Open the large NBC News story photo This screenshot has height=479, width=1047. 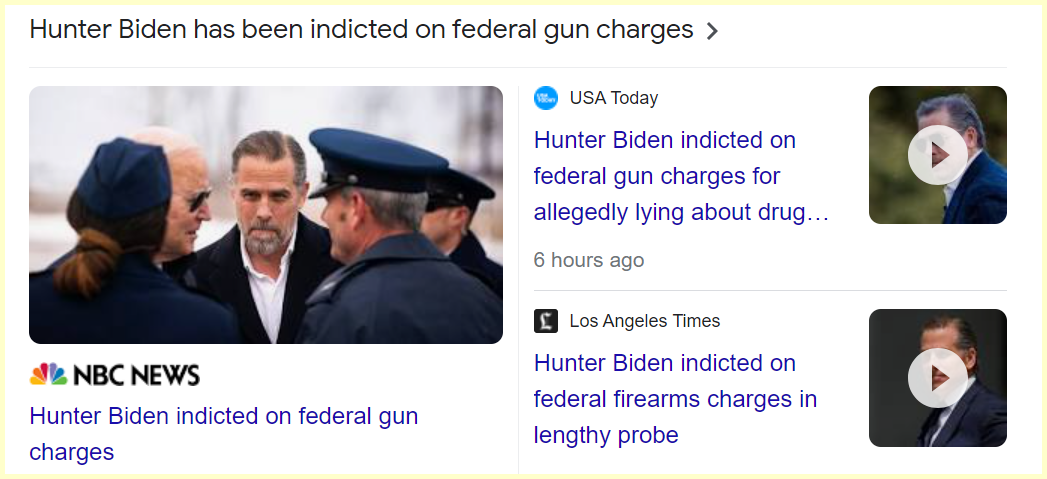(x=265, y=215)
